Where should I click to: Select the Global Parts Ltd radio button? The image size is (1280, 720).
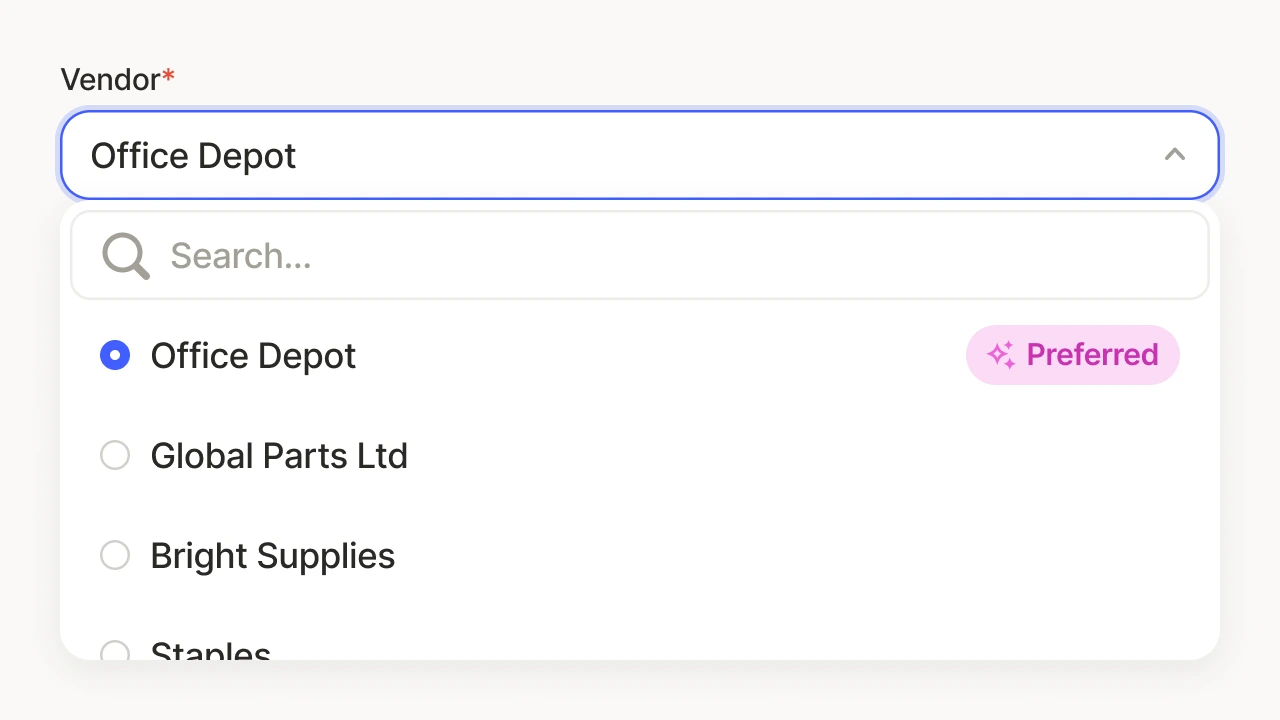115,455
